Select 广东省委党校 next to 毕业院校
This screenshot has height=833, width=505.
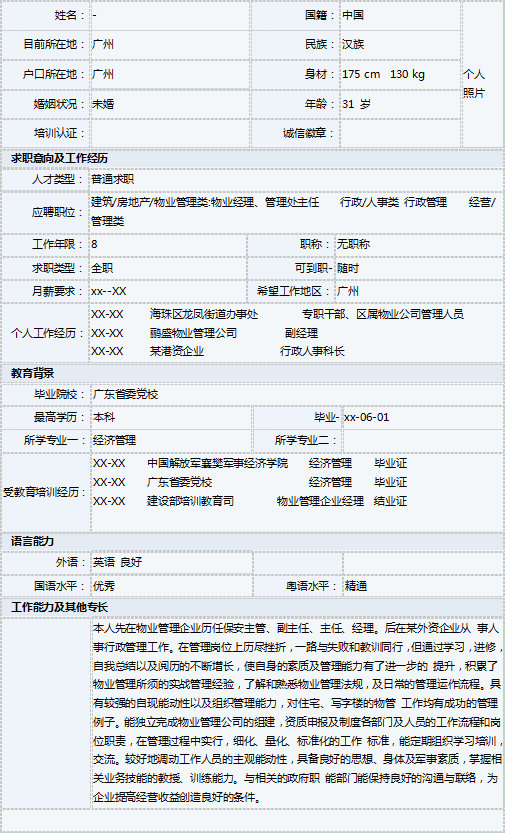point(126,394)
